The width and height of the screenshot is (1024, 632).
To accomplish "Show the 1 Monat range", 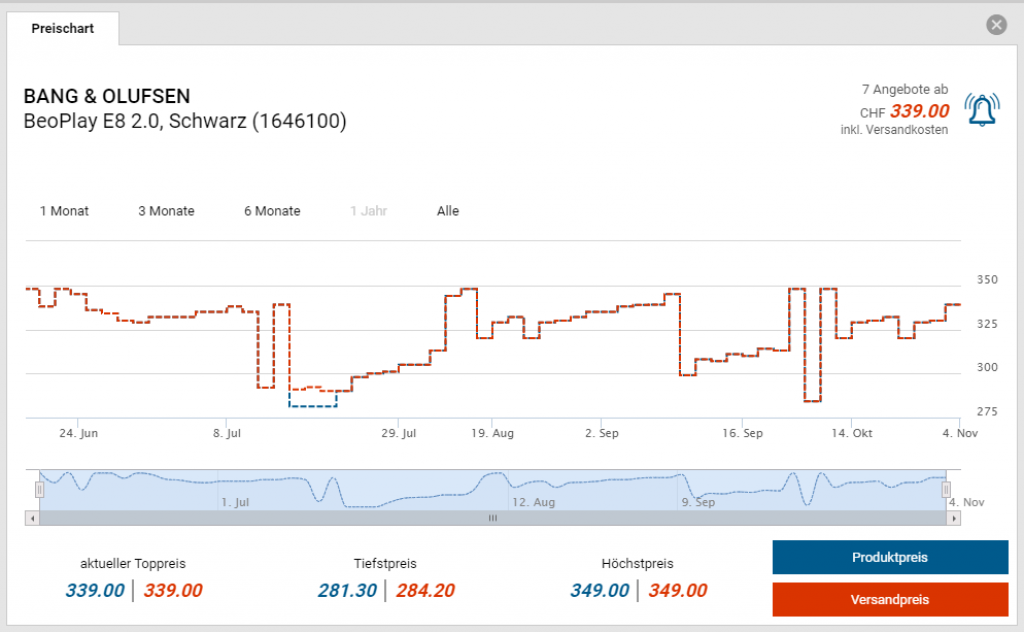I will coord(64,211).
